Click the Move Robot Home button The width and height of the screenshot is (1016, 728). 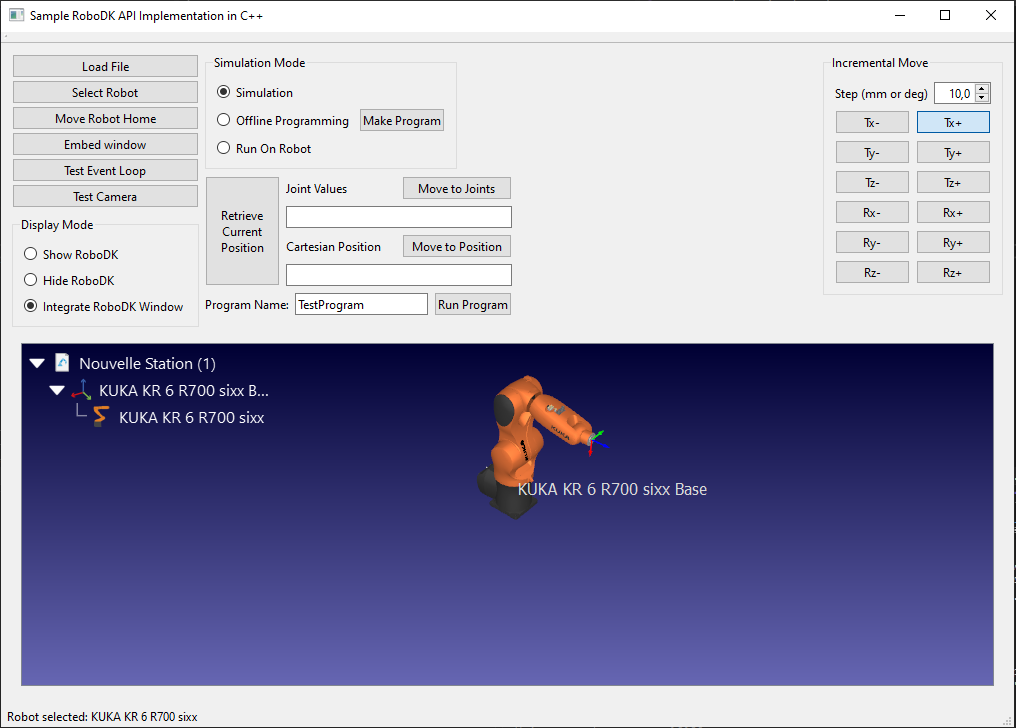click(x=105, y=119)
